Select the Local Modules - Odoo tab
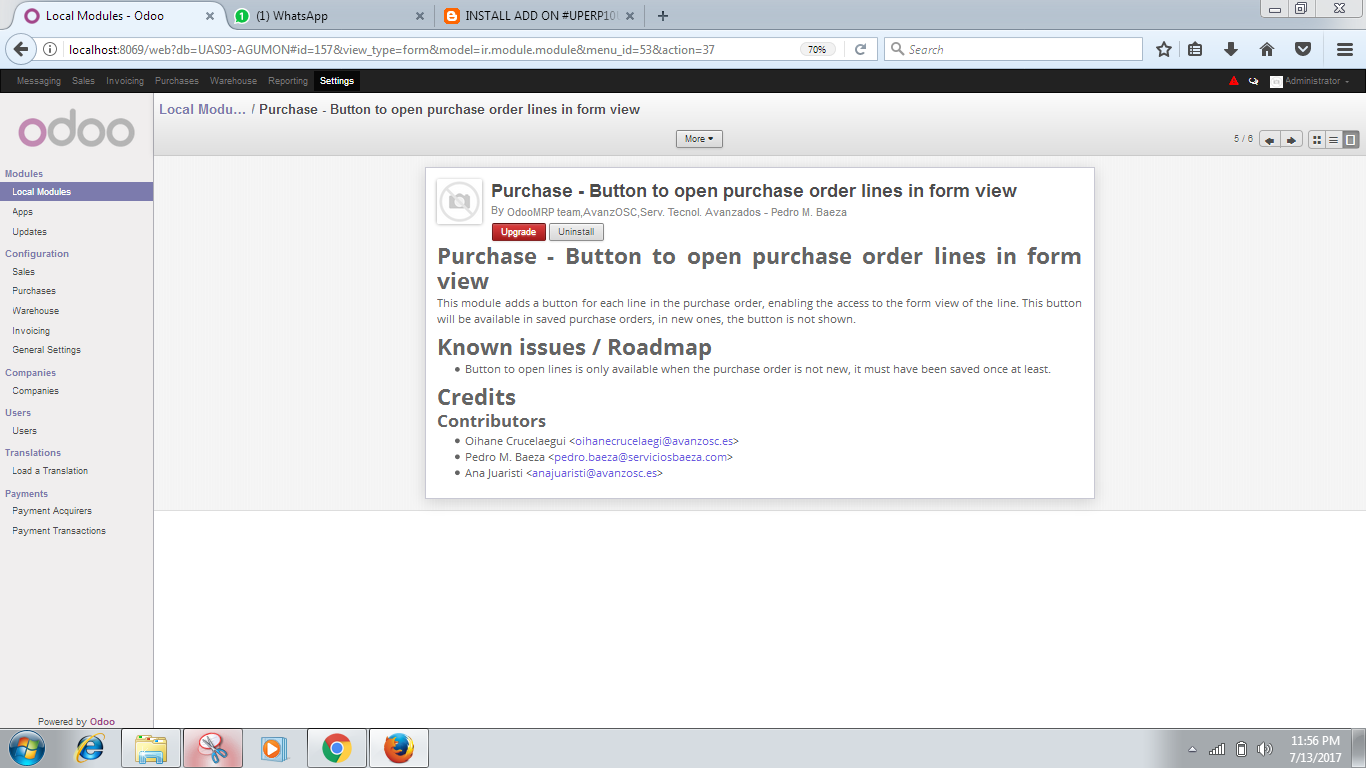 point(118,15)
